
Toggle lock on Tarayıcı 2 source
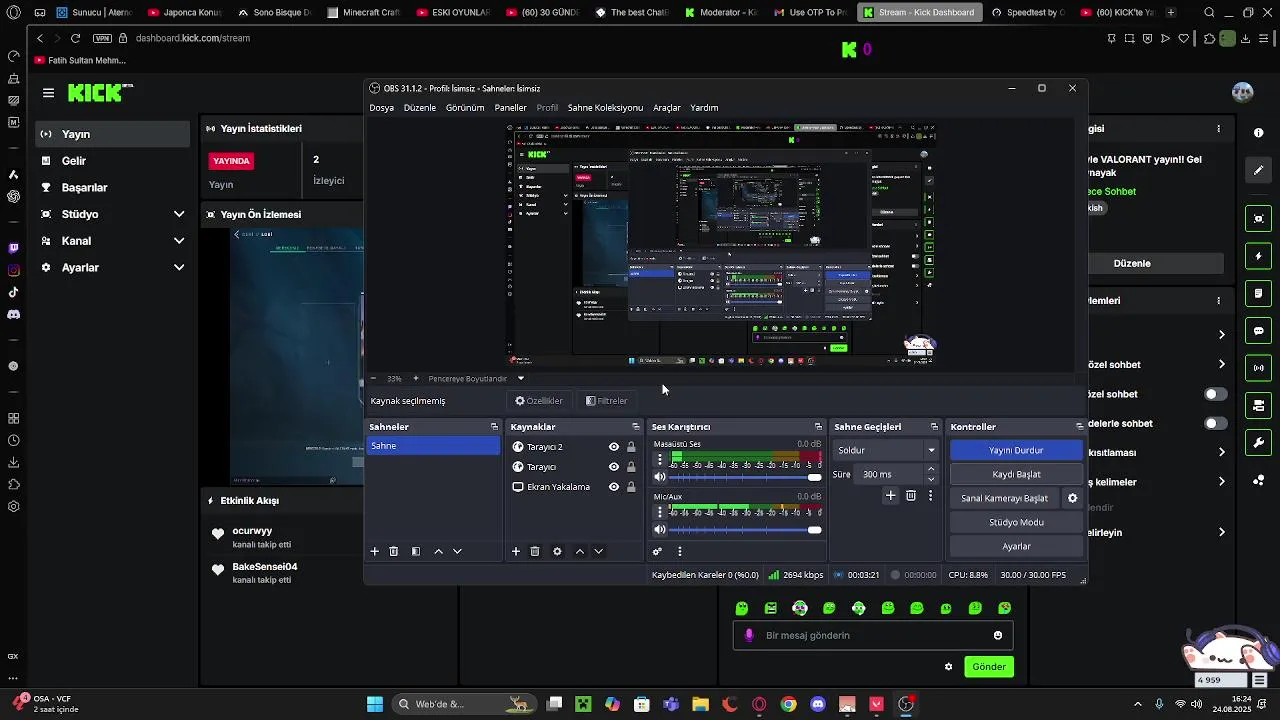(631, 447)
